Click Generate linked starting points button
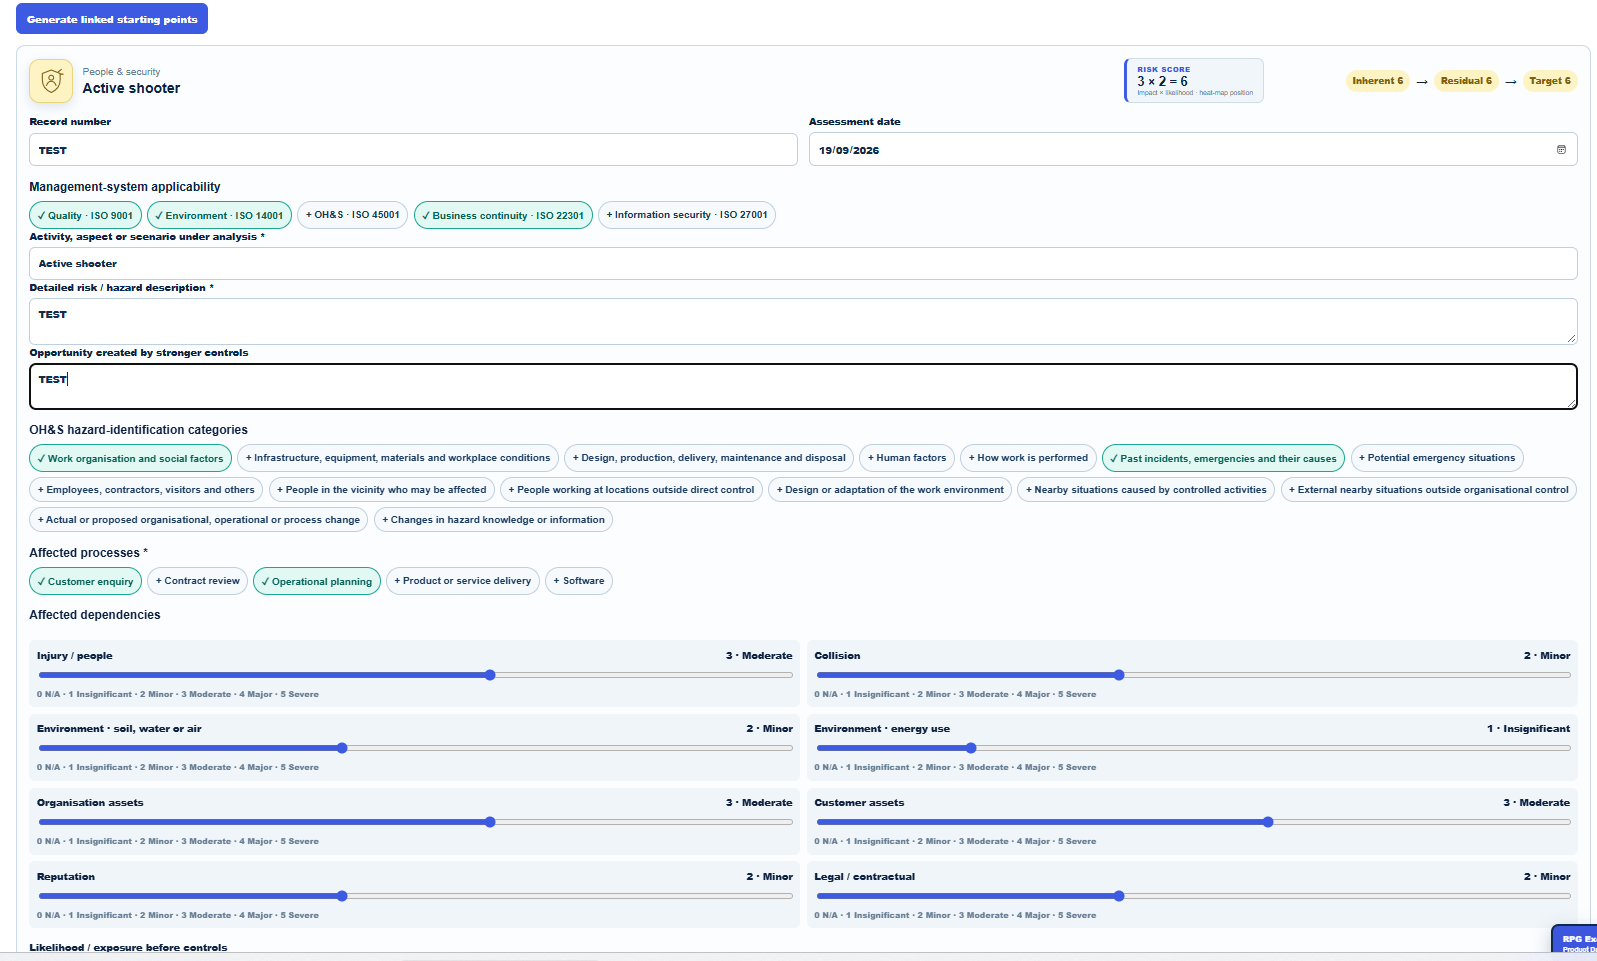Screen dimensions: 1597x961 pos(112,19)
